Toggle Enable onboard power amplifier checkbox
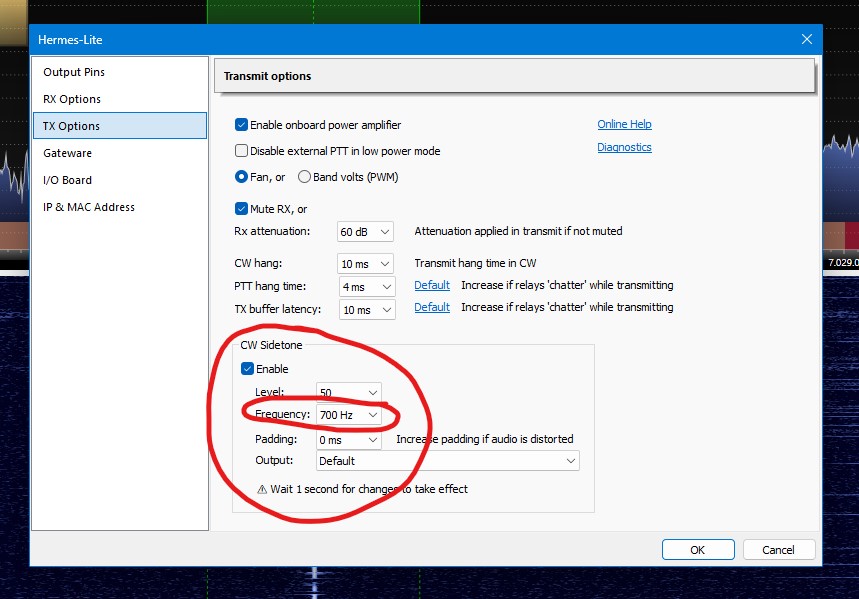Image resolution: width=859 pixels, height=599 pixels. (x=241, y=125)
